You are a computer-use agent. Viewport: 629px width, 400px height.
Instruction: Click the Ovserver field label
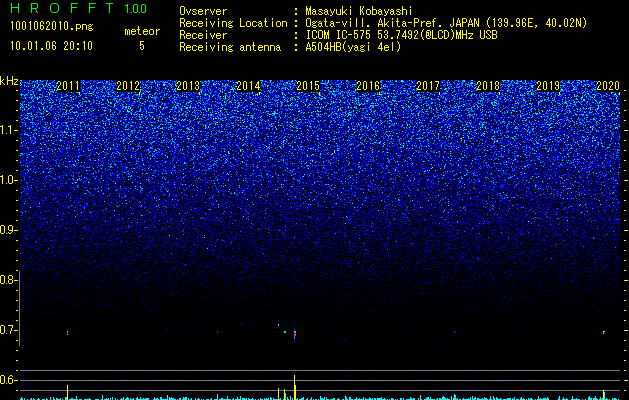point(203,11)
